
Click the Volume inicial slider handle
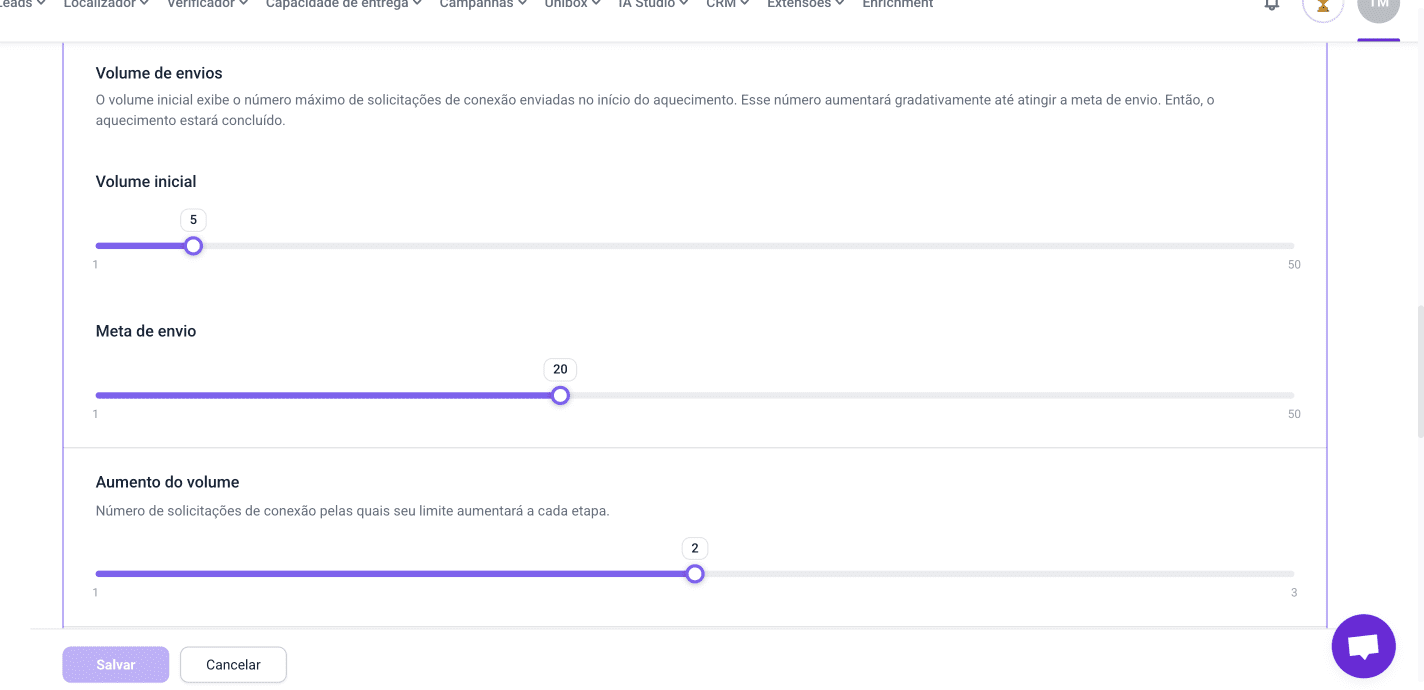[x=194, y=246]
